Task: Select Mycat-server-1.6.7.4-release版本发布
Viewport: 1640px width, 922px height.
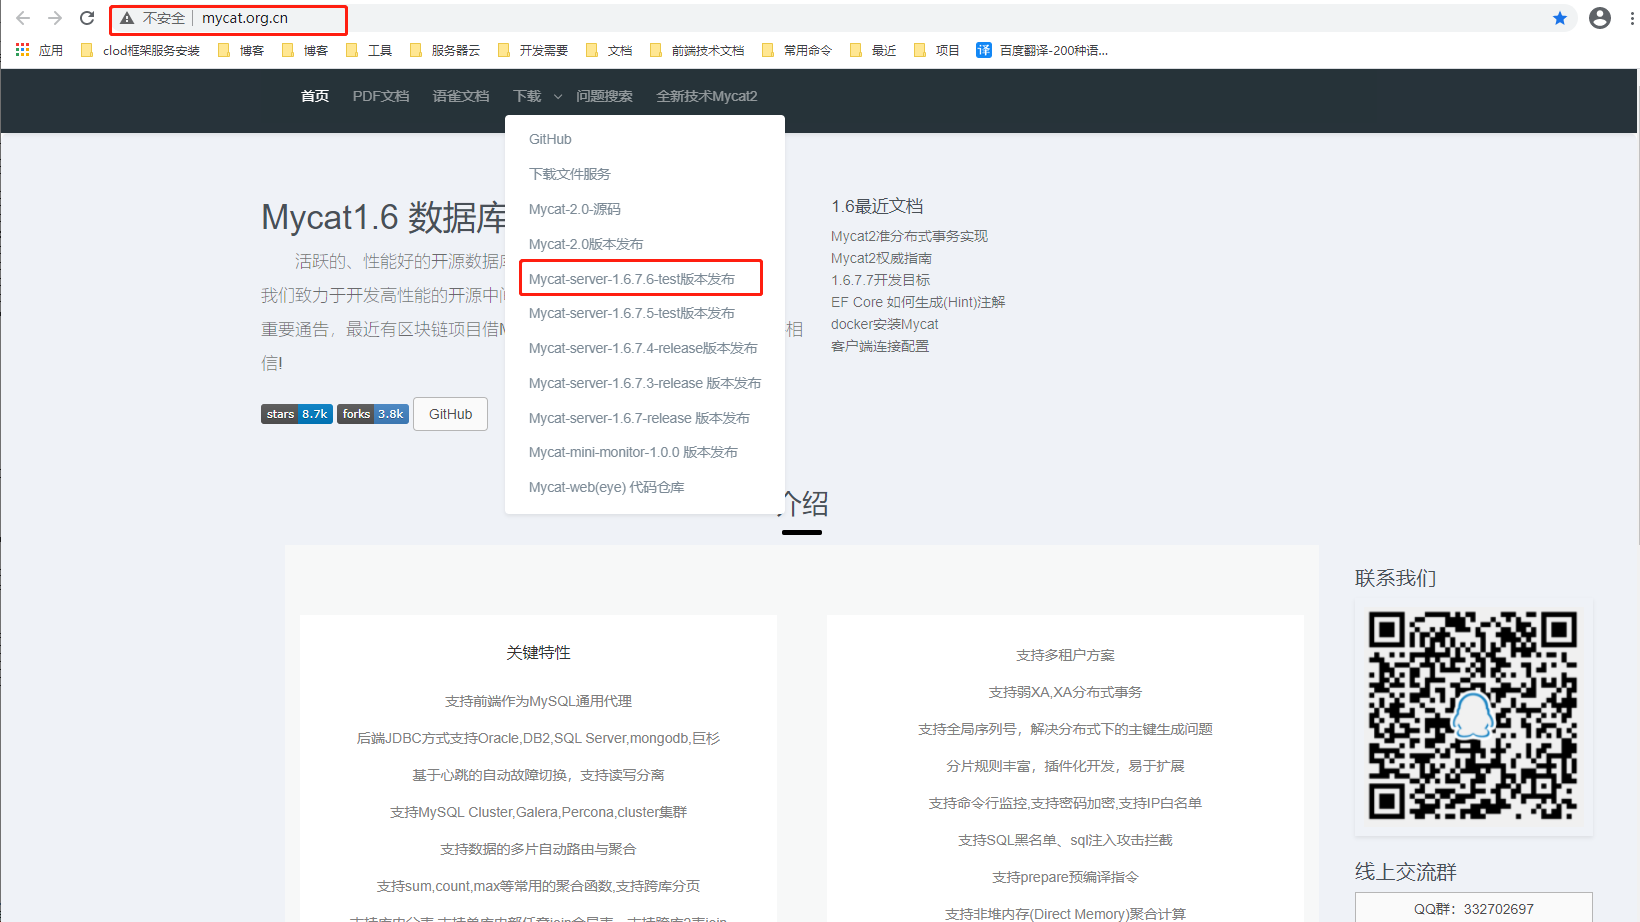Action: [645, 348]
